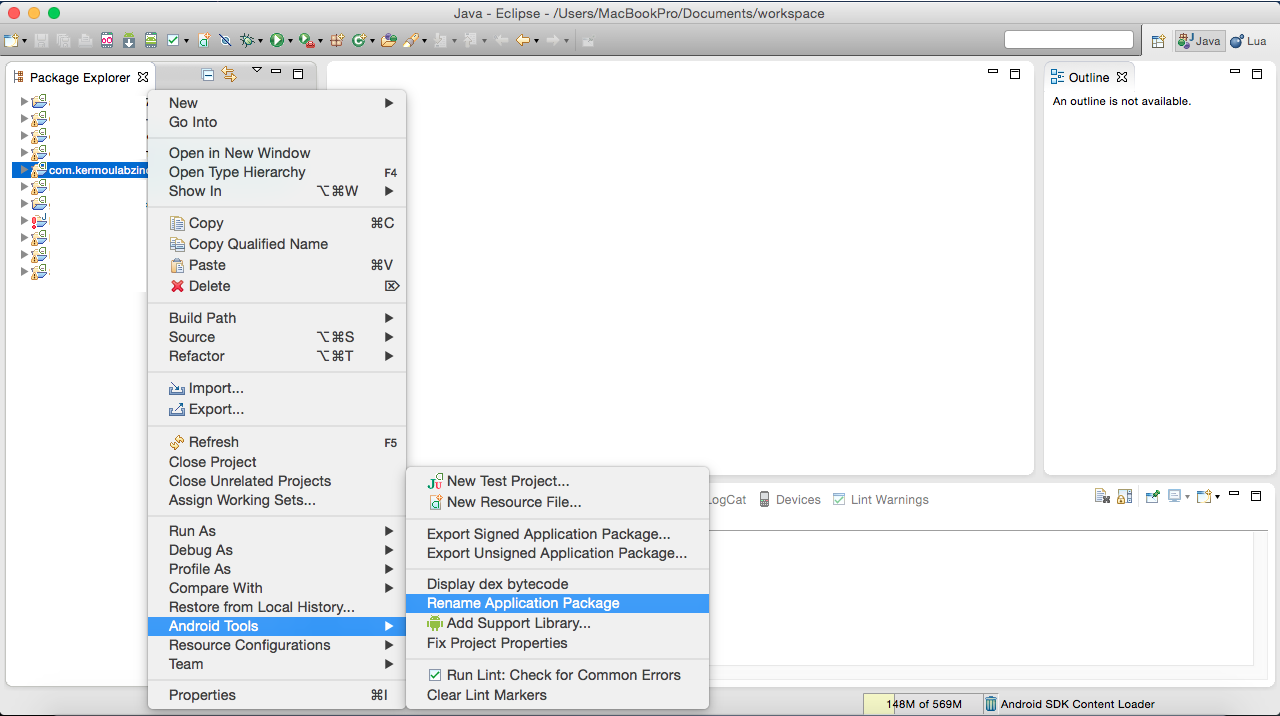Open Properties from context menu
1280x716 pixels.
tap(277, 695)
